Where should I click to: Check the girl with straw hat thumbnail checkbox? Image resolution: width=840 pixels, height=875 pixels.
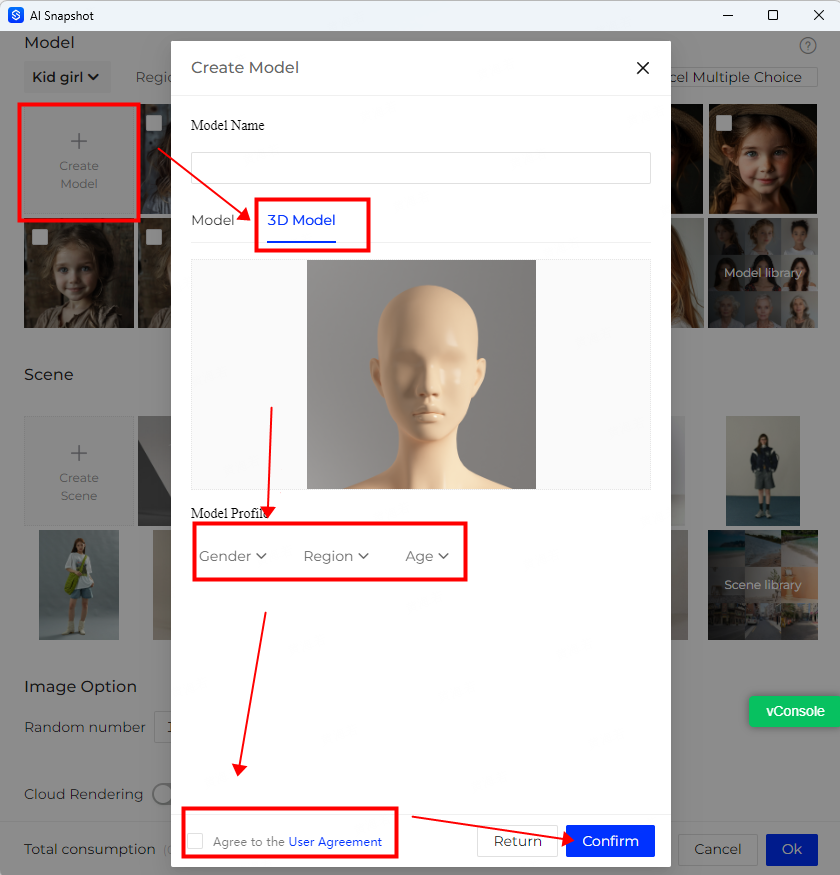724,123
